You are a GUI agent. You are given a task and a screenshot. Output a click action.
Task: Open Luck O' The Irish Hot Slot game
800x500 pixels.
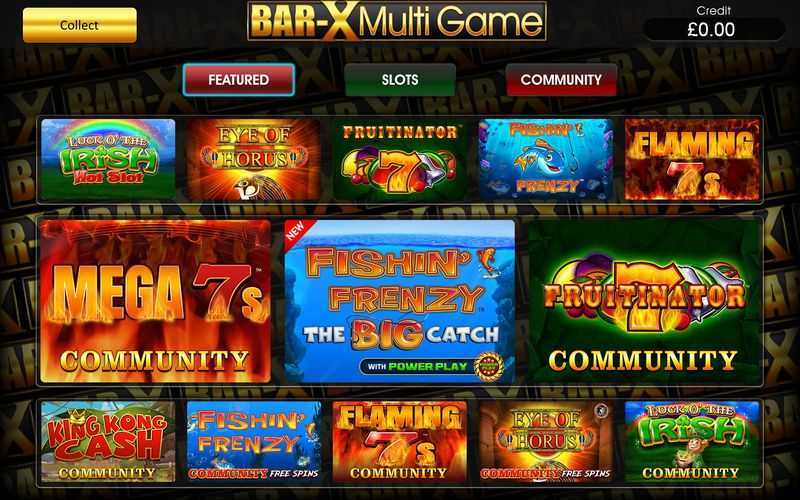108,159
